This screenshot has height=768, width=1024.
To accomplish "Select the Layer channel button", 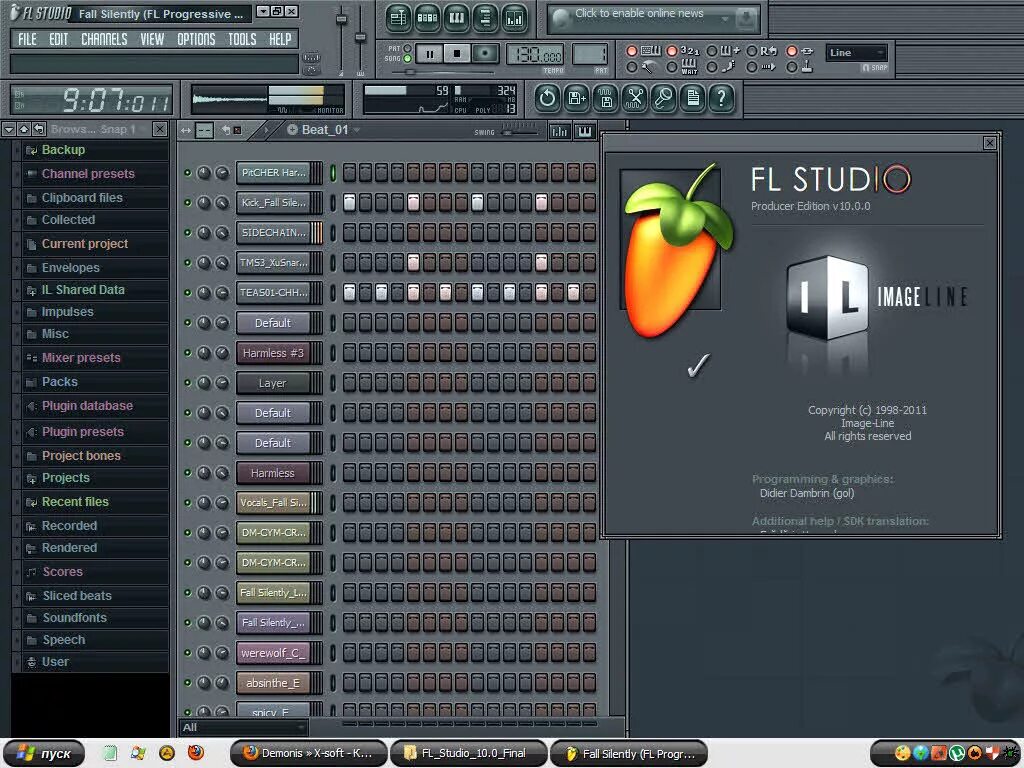I will (x=274, y=383).
